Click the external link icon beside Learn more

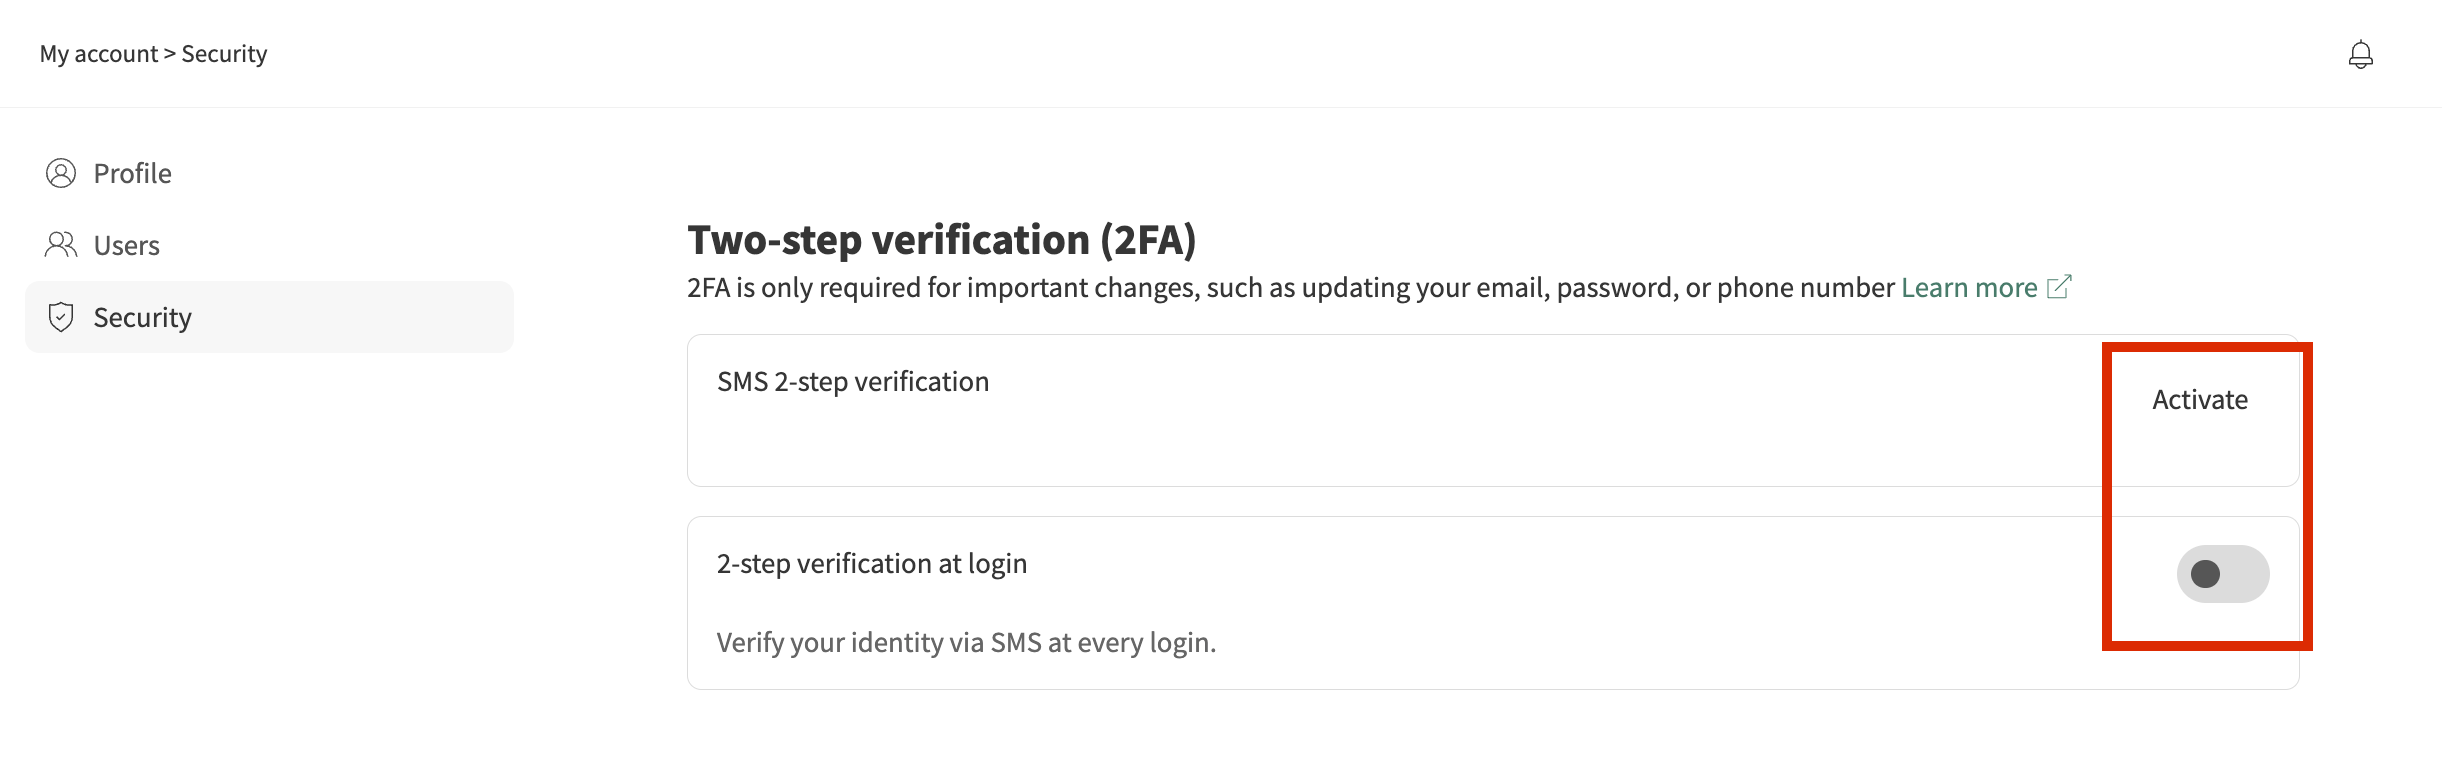tap(2059, 288)
